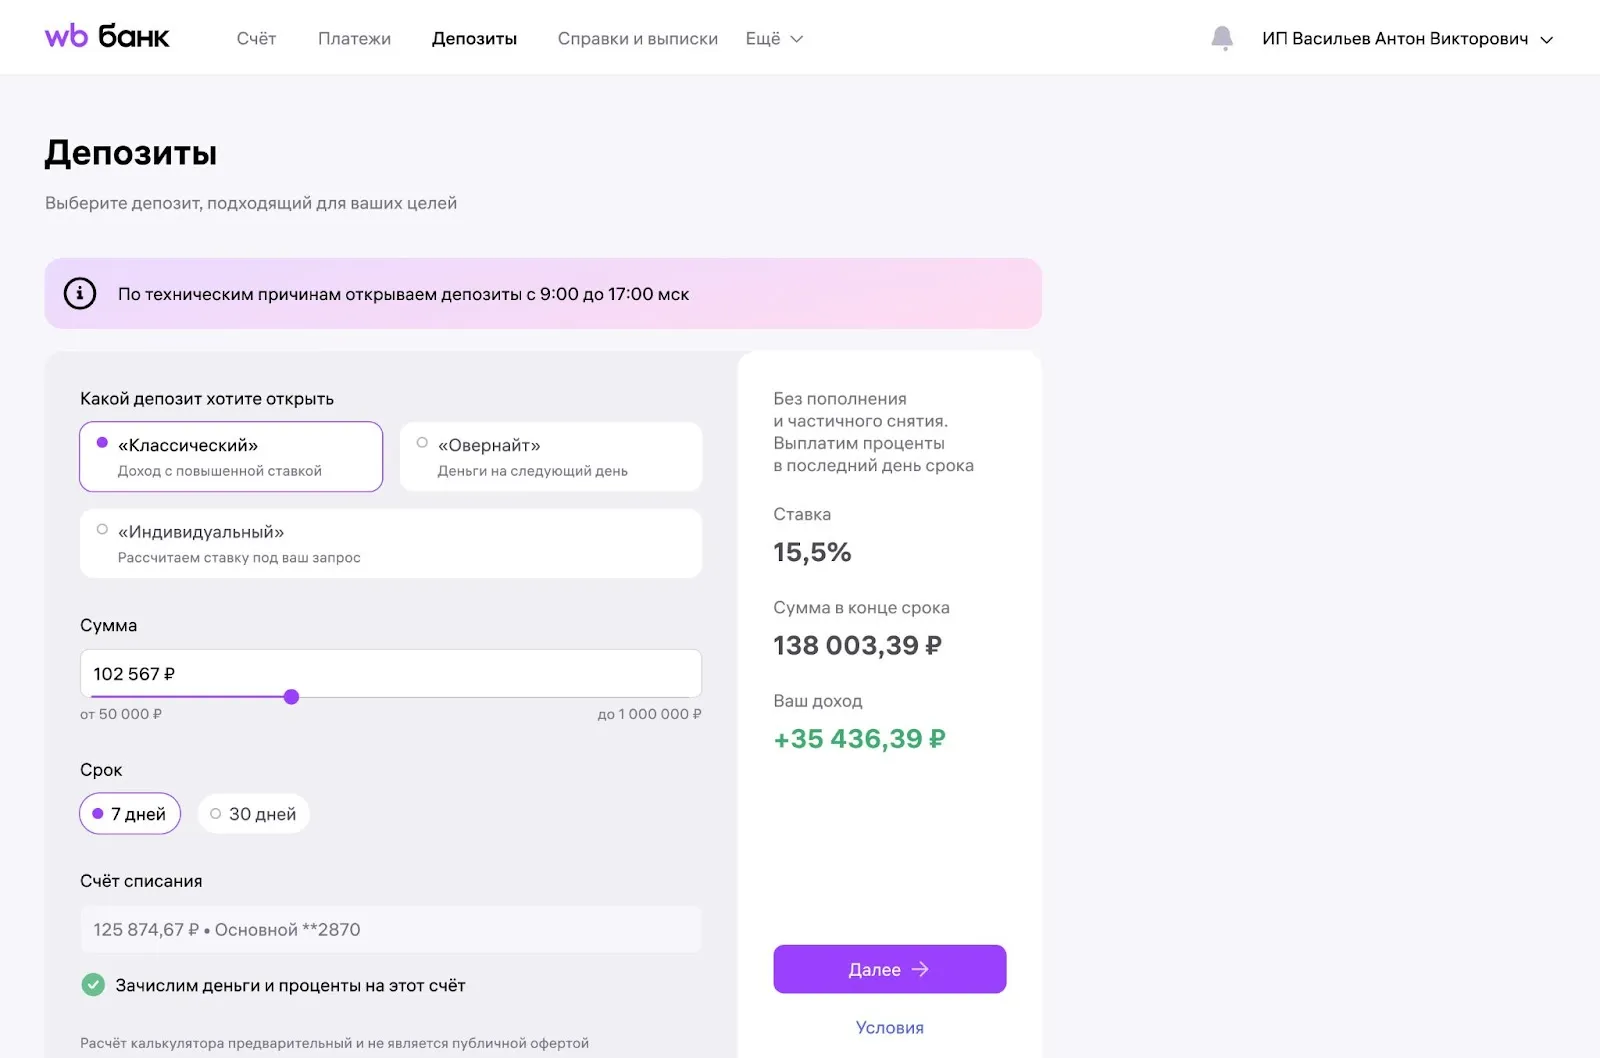Click the green checkmark icon
The width and height of the screenshot is (1600, 1058).
[x=93, y=985]
